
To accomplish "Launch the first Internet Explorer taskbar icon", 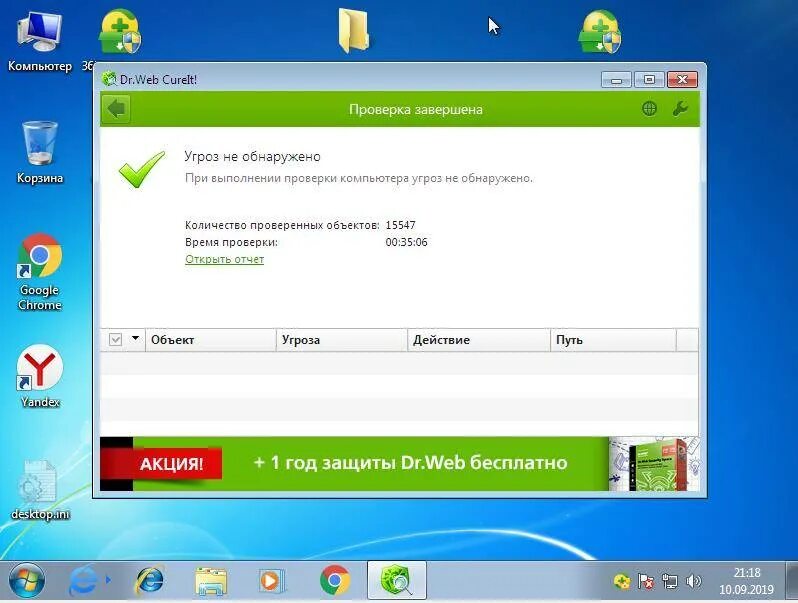I will pos(84,581).
